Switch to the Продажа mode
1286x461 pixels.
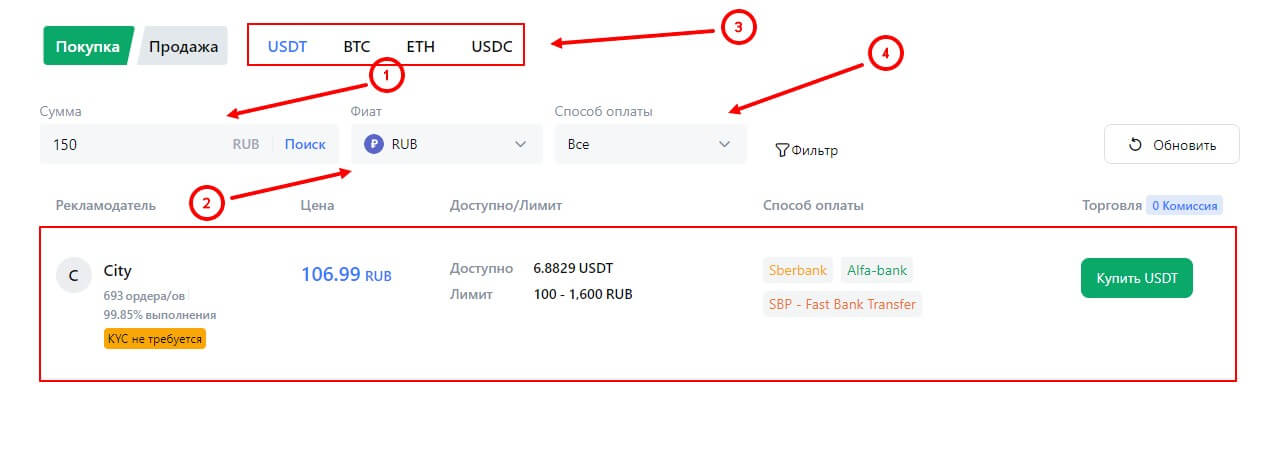click(x=184, y=46)
